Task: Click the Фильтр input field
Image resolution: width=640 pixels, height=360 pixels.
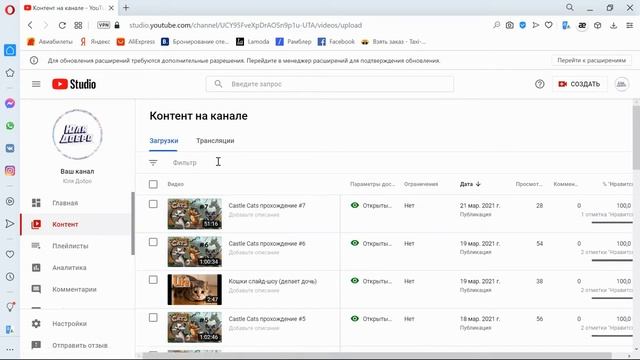Action: [x=184, y=163]
